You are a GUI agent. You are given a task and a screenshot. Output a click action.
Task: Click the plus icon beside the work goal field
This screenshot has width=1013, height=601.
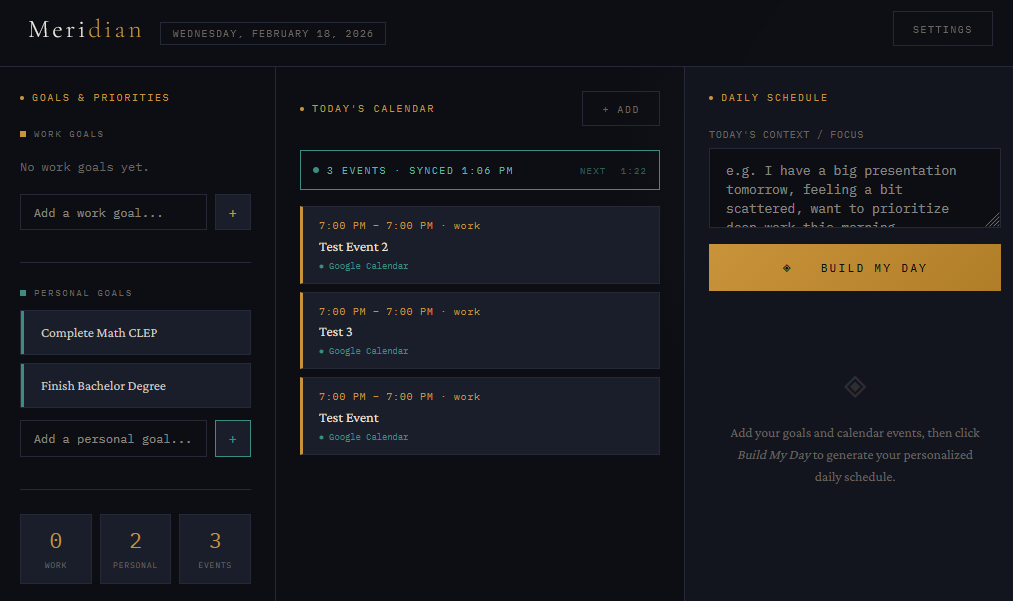pos(232,212)
